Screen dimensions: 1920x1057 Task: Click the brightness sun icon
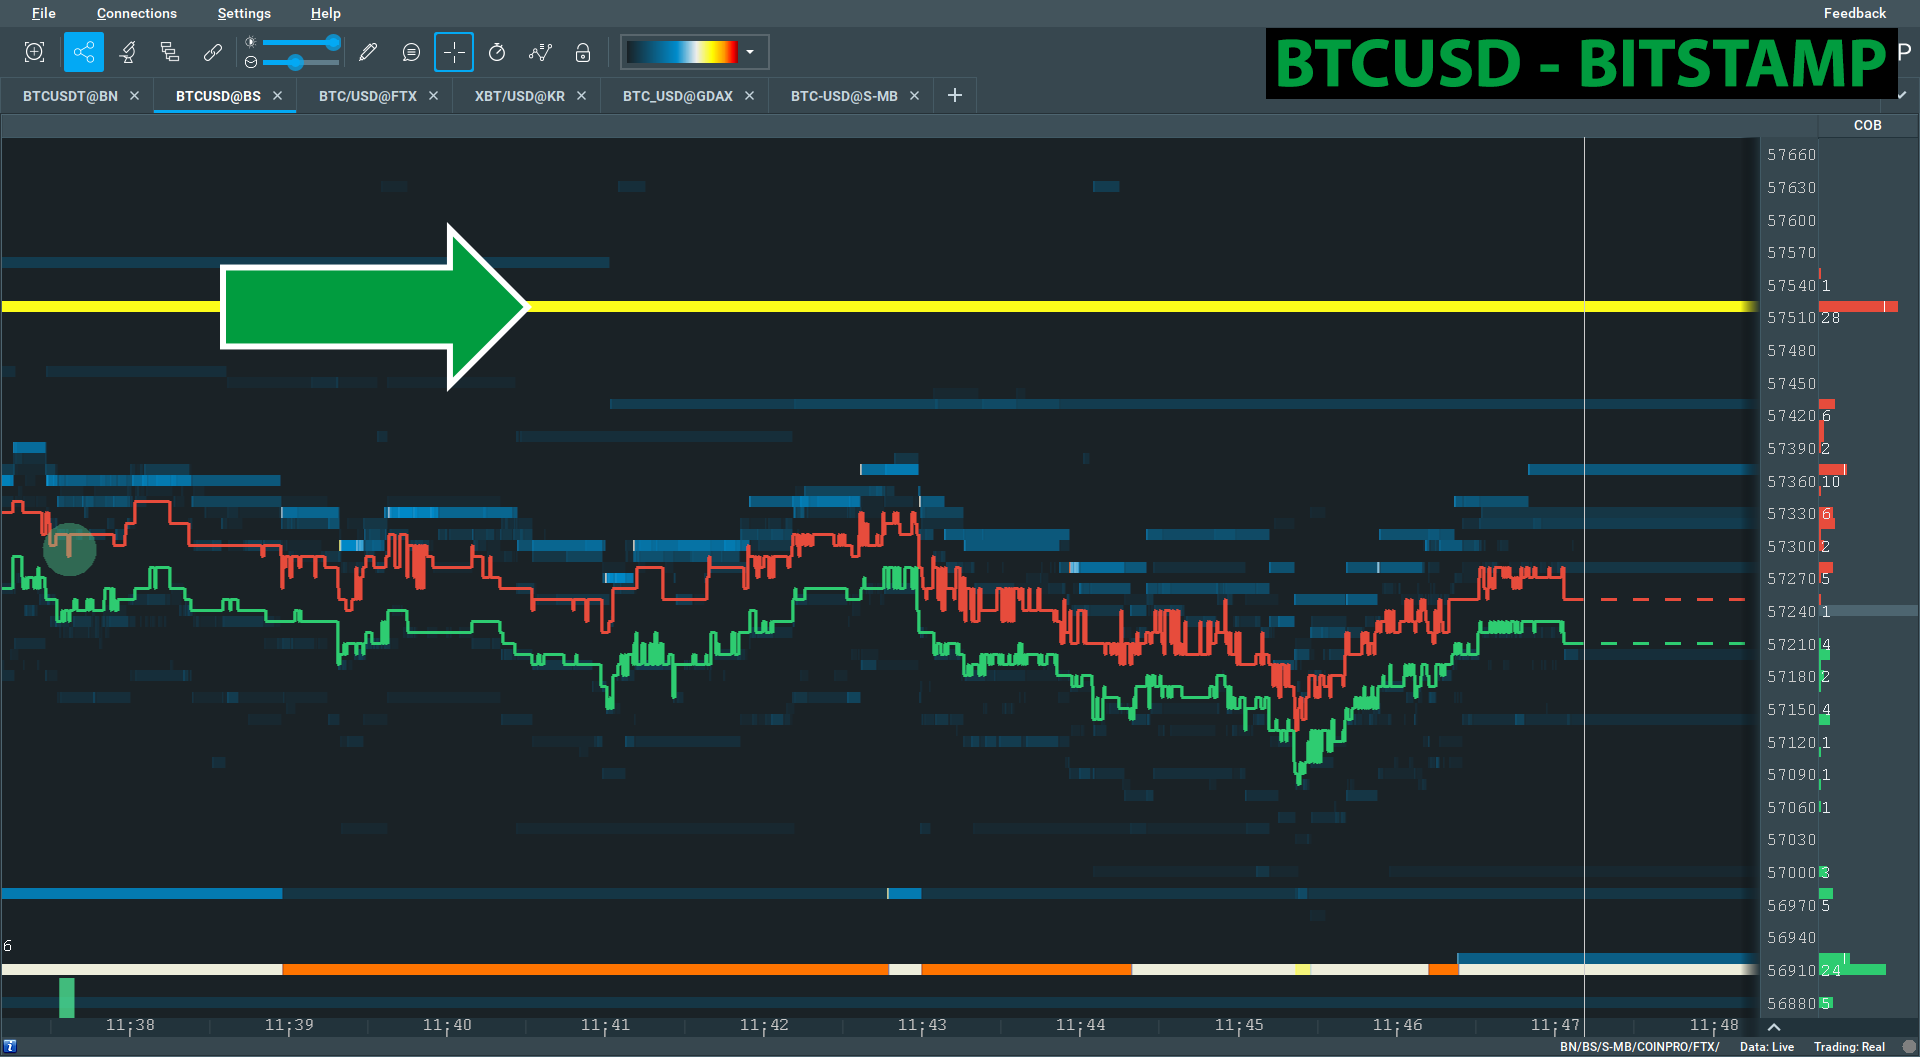pyautogui.click(x=251, y=42)
